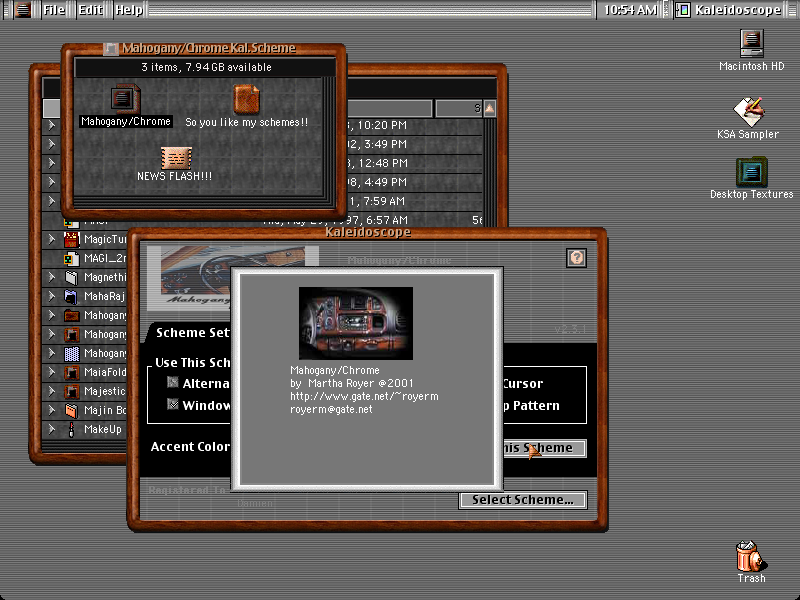This screenshot has width=800, height=600.
Task: Open the Apple menu icon in the menu bar
Action: [x=22, y=10]
